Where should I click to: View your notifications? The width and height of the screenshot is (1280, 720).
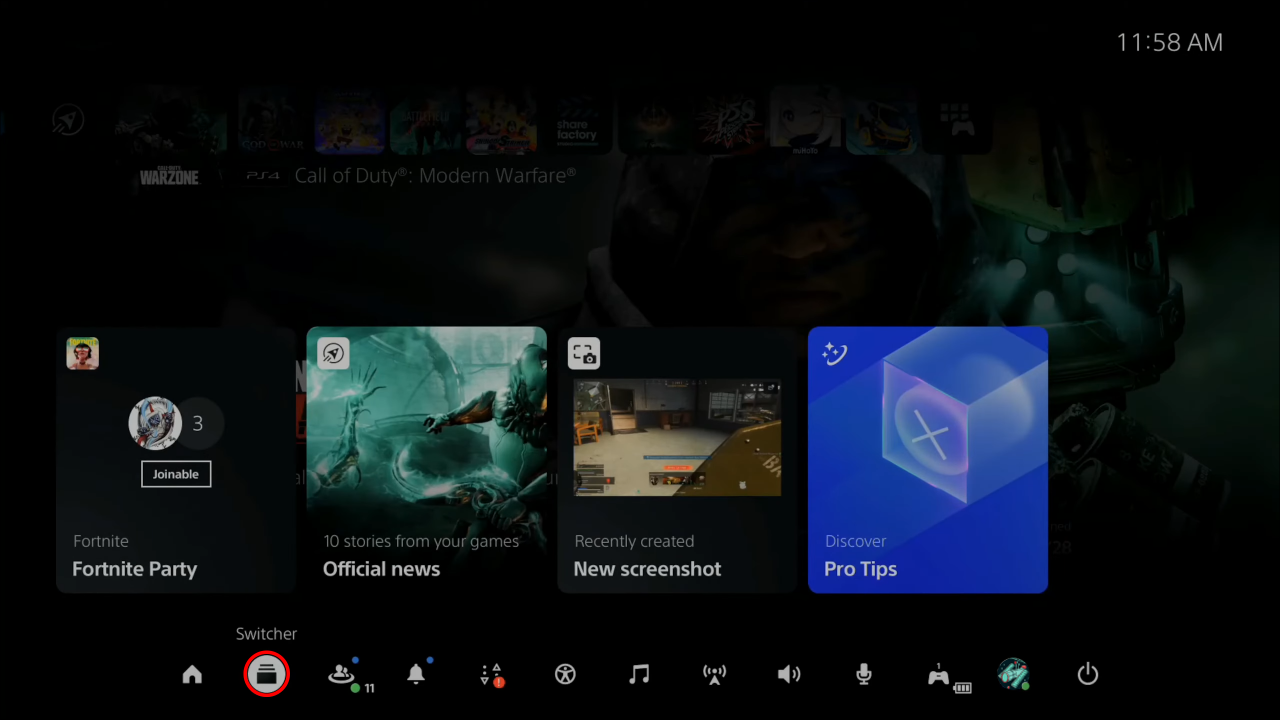pyautogui.click(x=417, y=674)
